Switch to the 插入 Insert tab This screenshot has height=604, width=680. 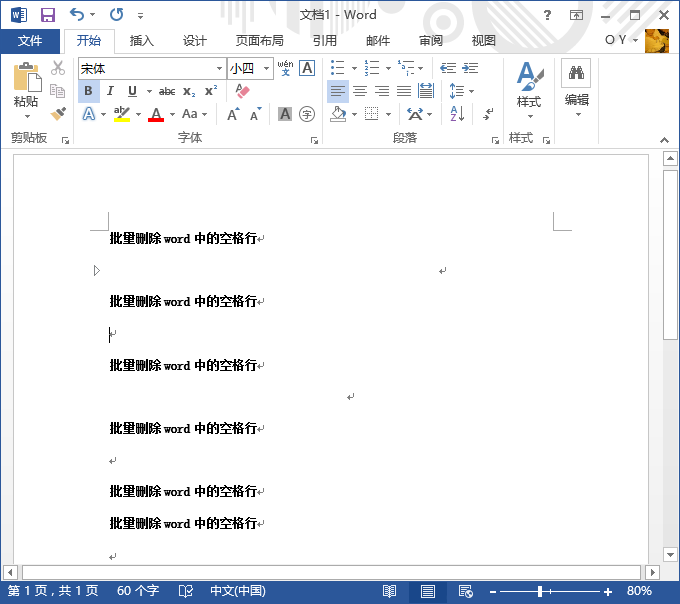141,41
